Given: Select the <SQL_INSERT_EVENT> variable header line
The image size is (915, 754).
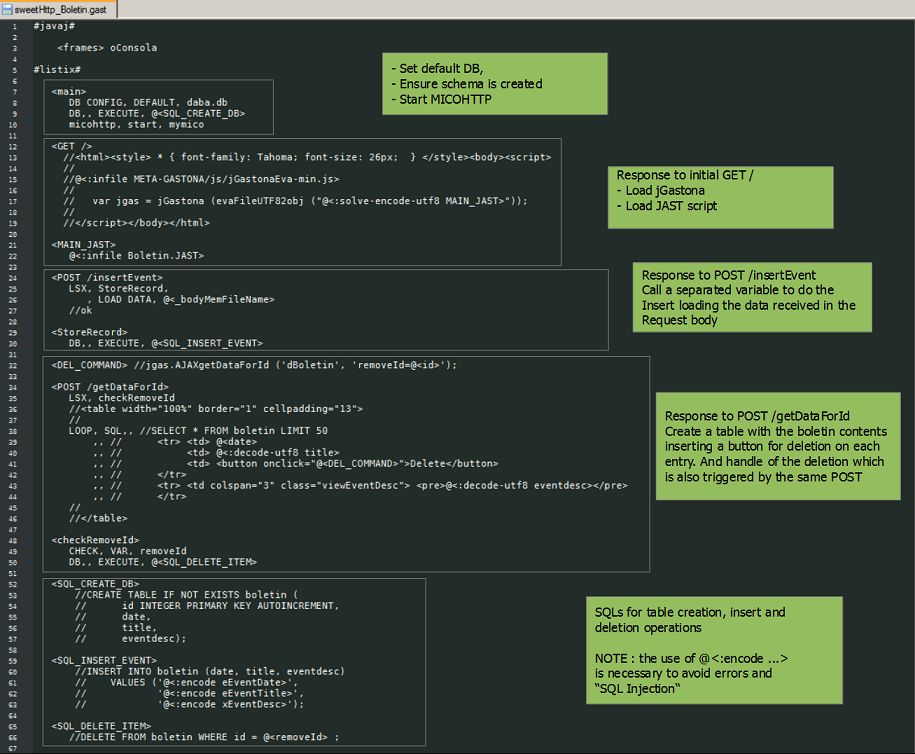Looking at the screenshot, I should [x=104, y=661].
